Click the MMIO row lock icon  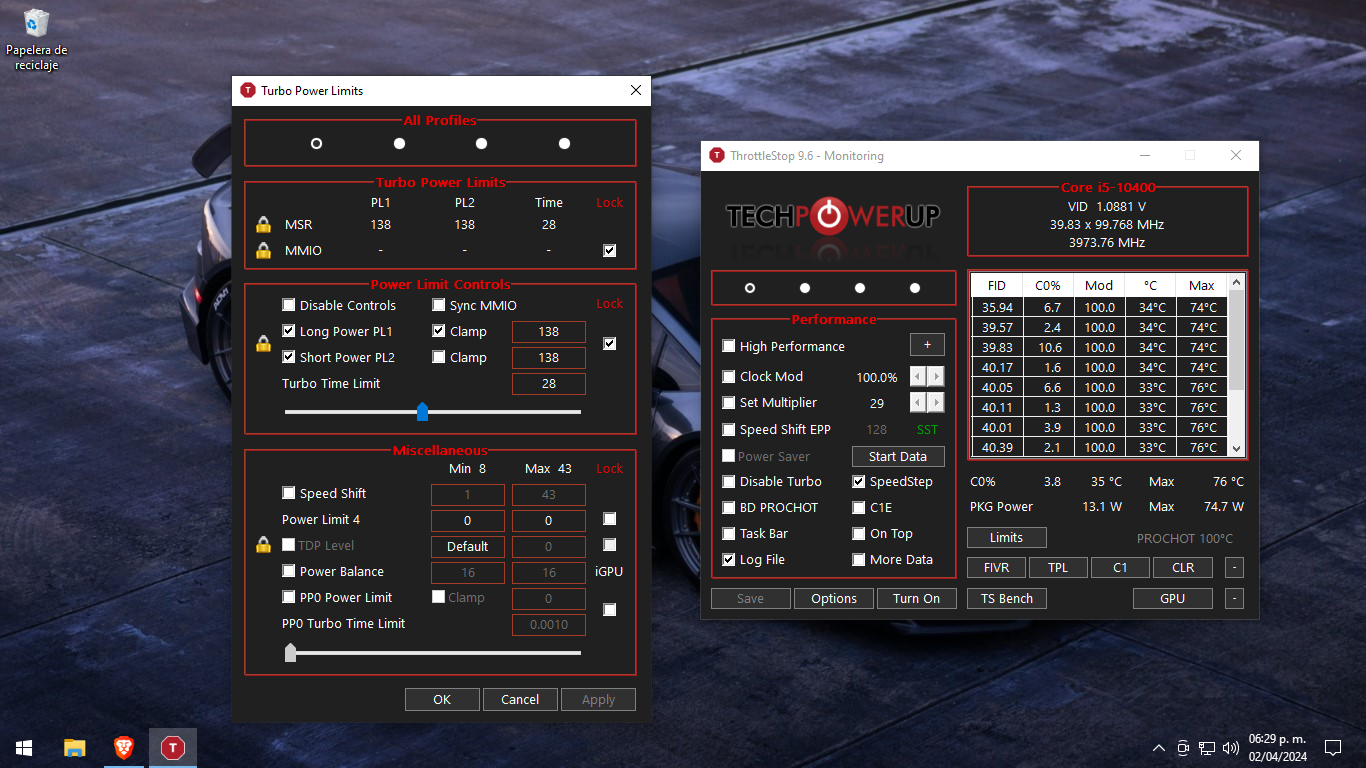pos(264,250)
